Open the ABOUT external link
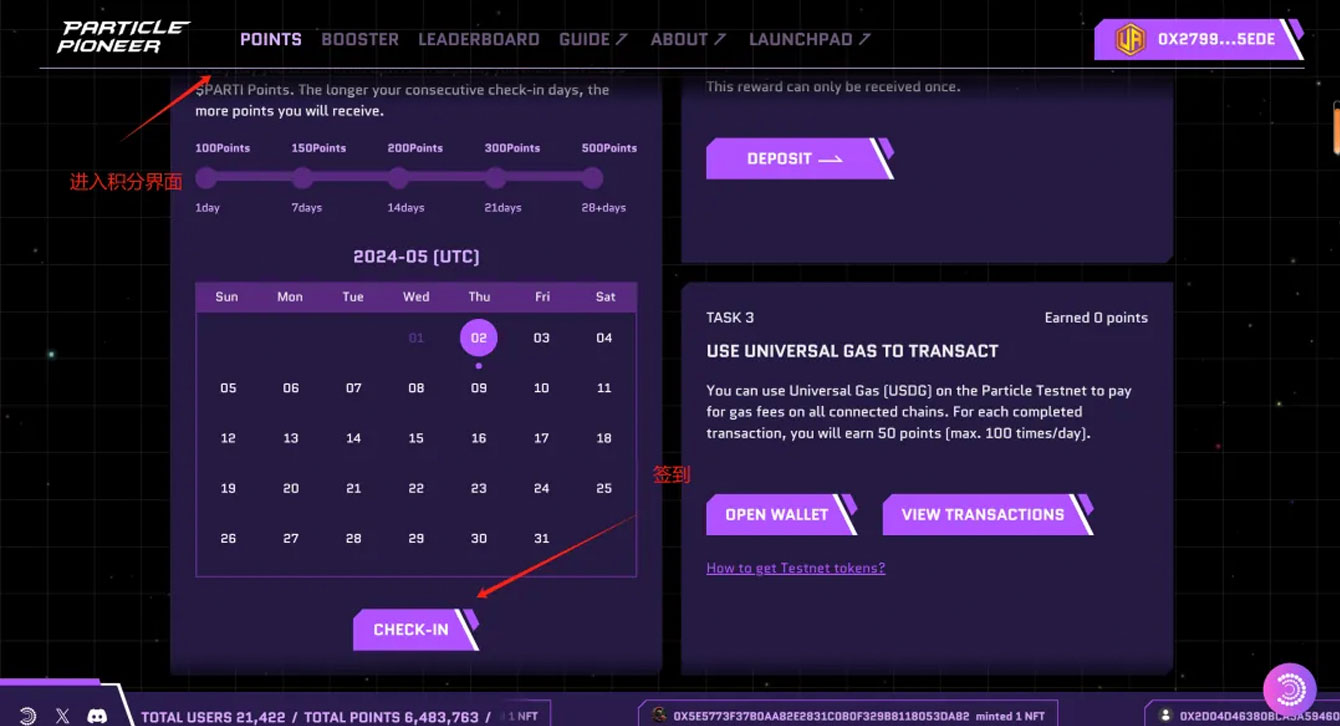 (688, 39)
